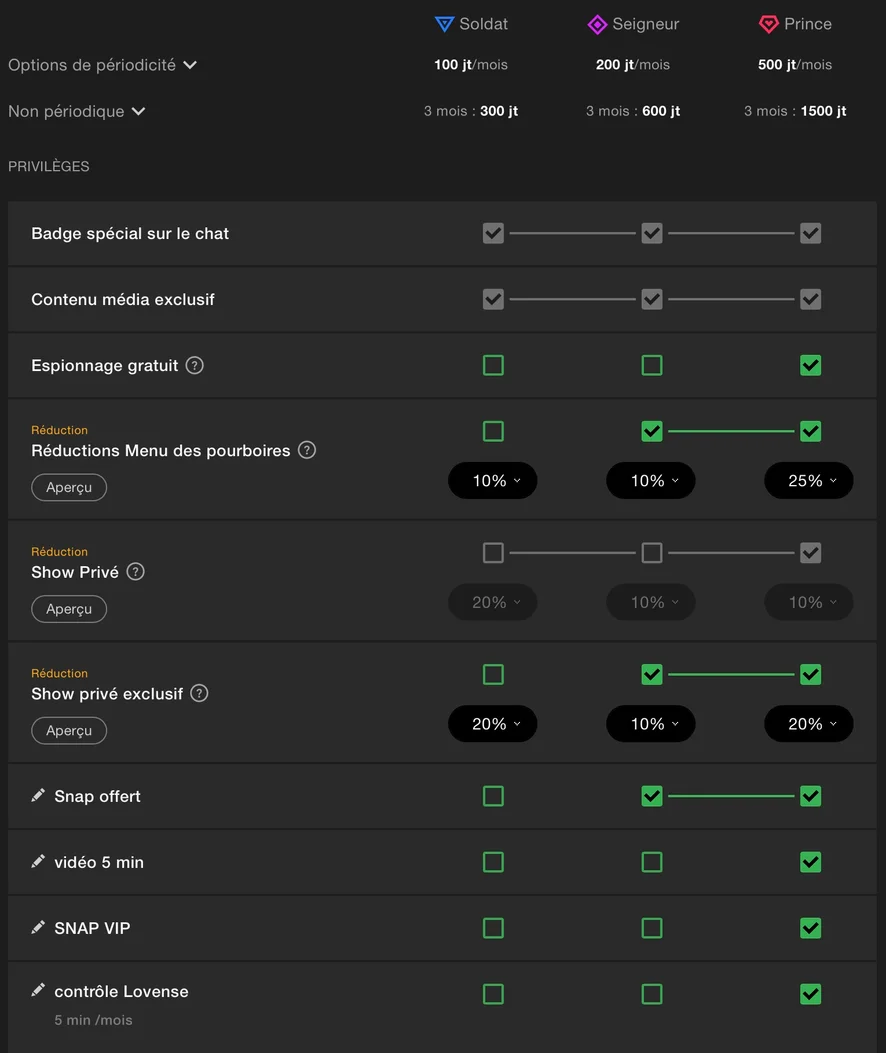Uncheck Snap offert for Seigneur tier
This screenshot has width=886, height=1053.
[x=652, y=796]
